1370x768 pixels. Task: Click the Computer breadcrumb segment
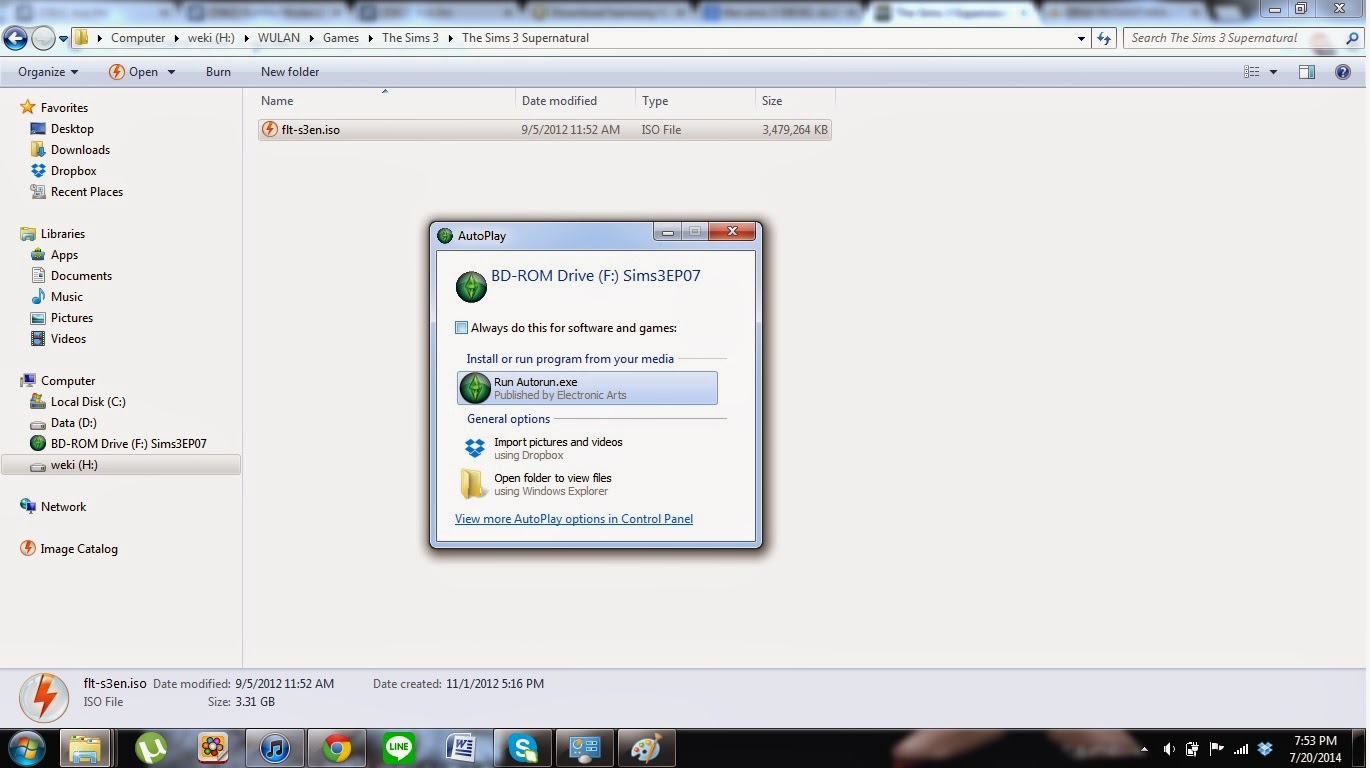tap(138, 38)
